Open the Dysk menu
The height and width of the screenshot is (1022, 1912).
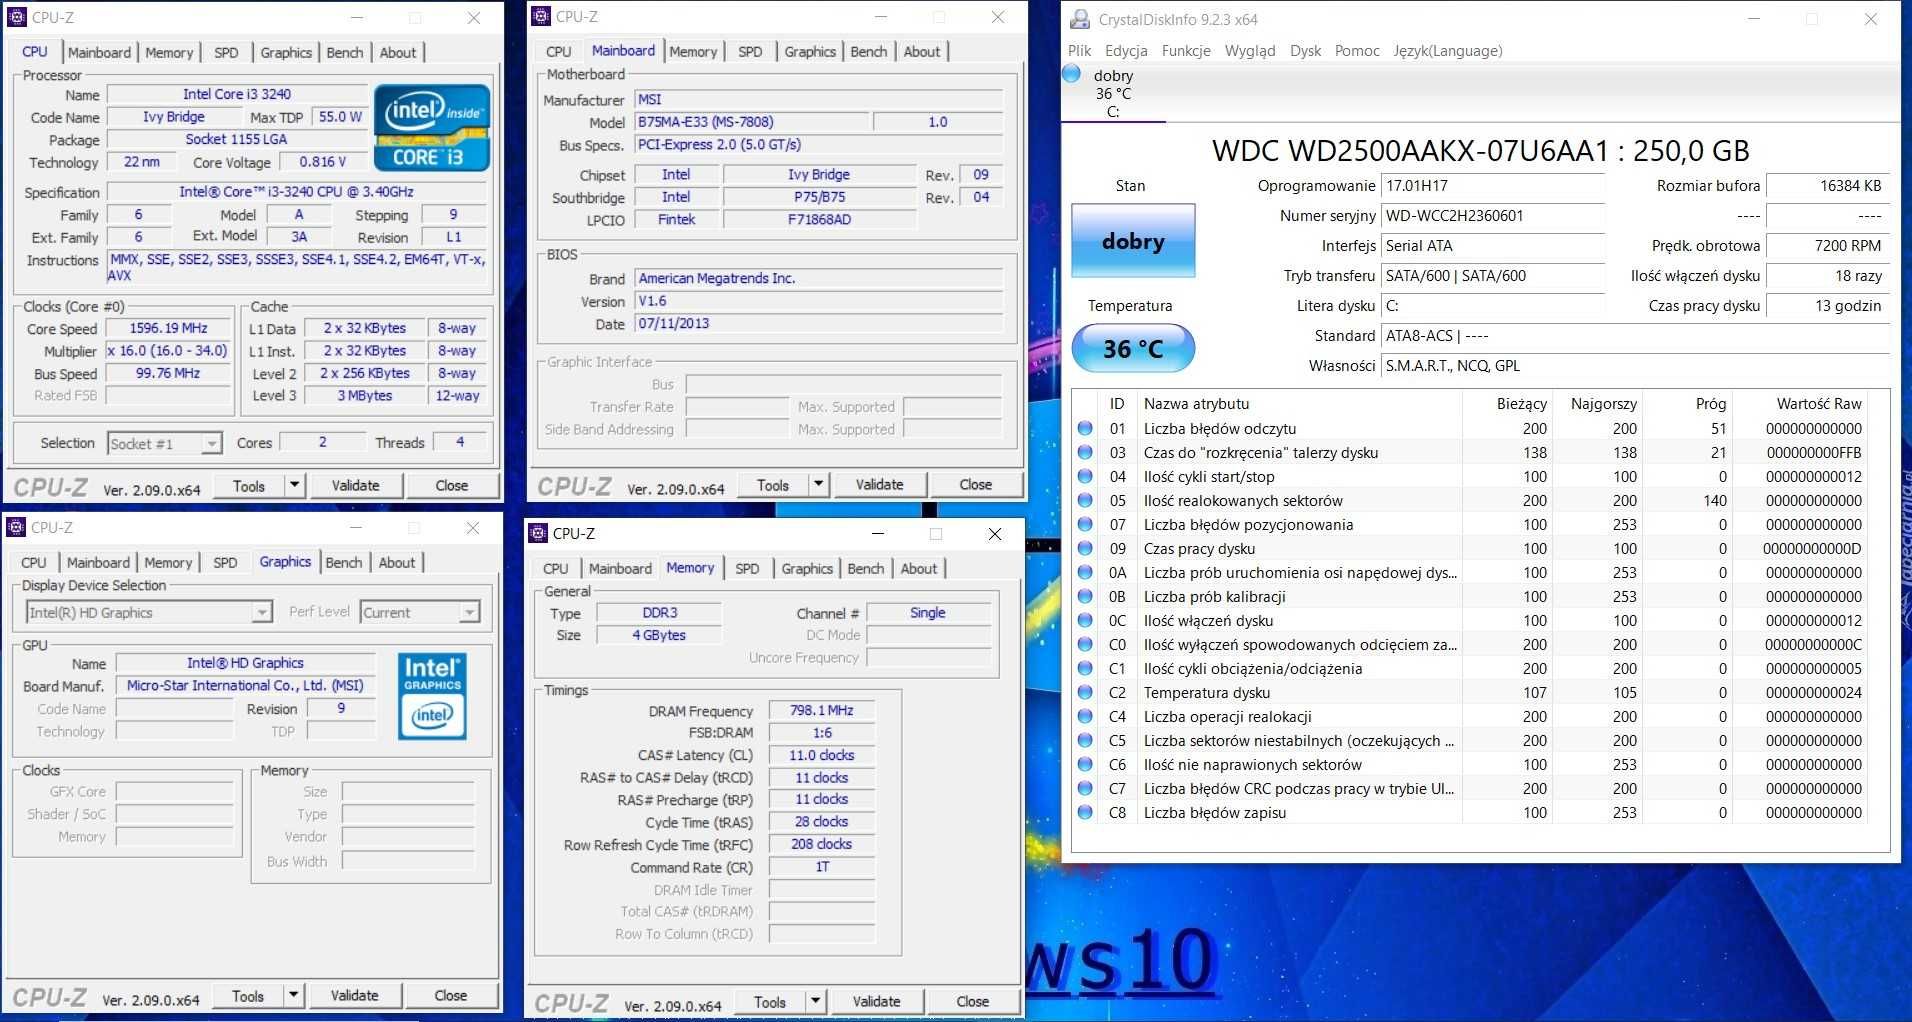(1305, 50)
